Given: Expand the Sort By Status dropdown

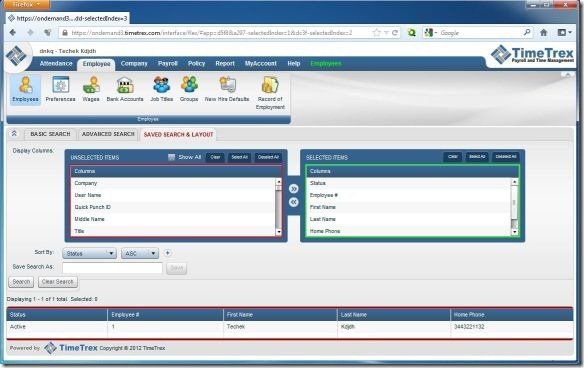Looking at the screenshot, I should (x=89, y=253).
